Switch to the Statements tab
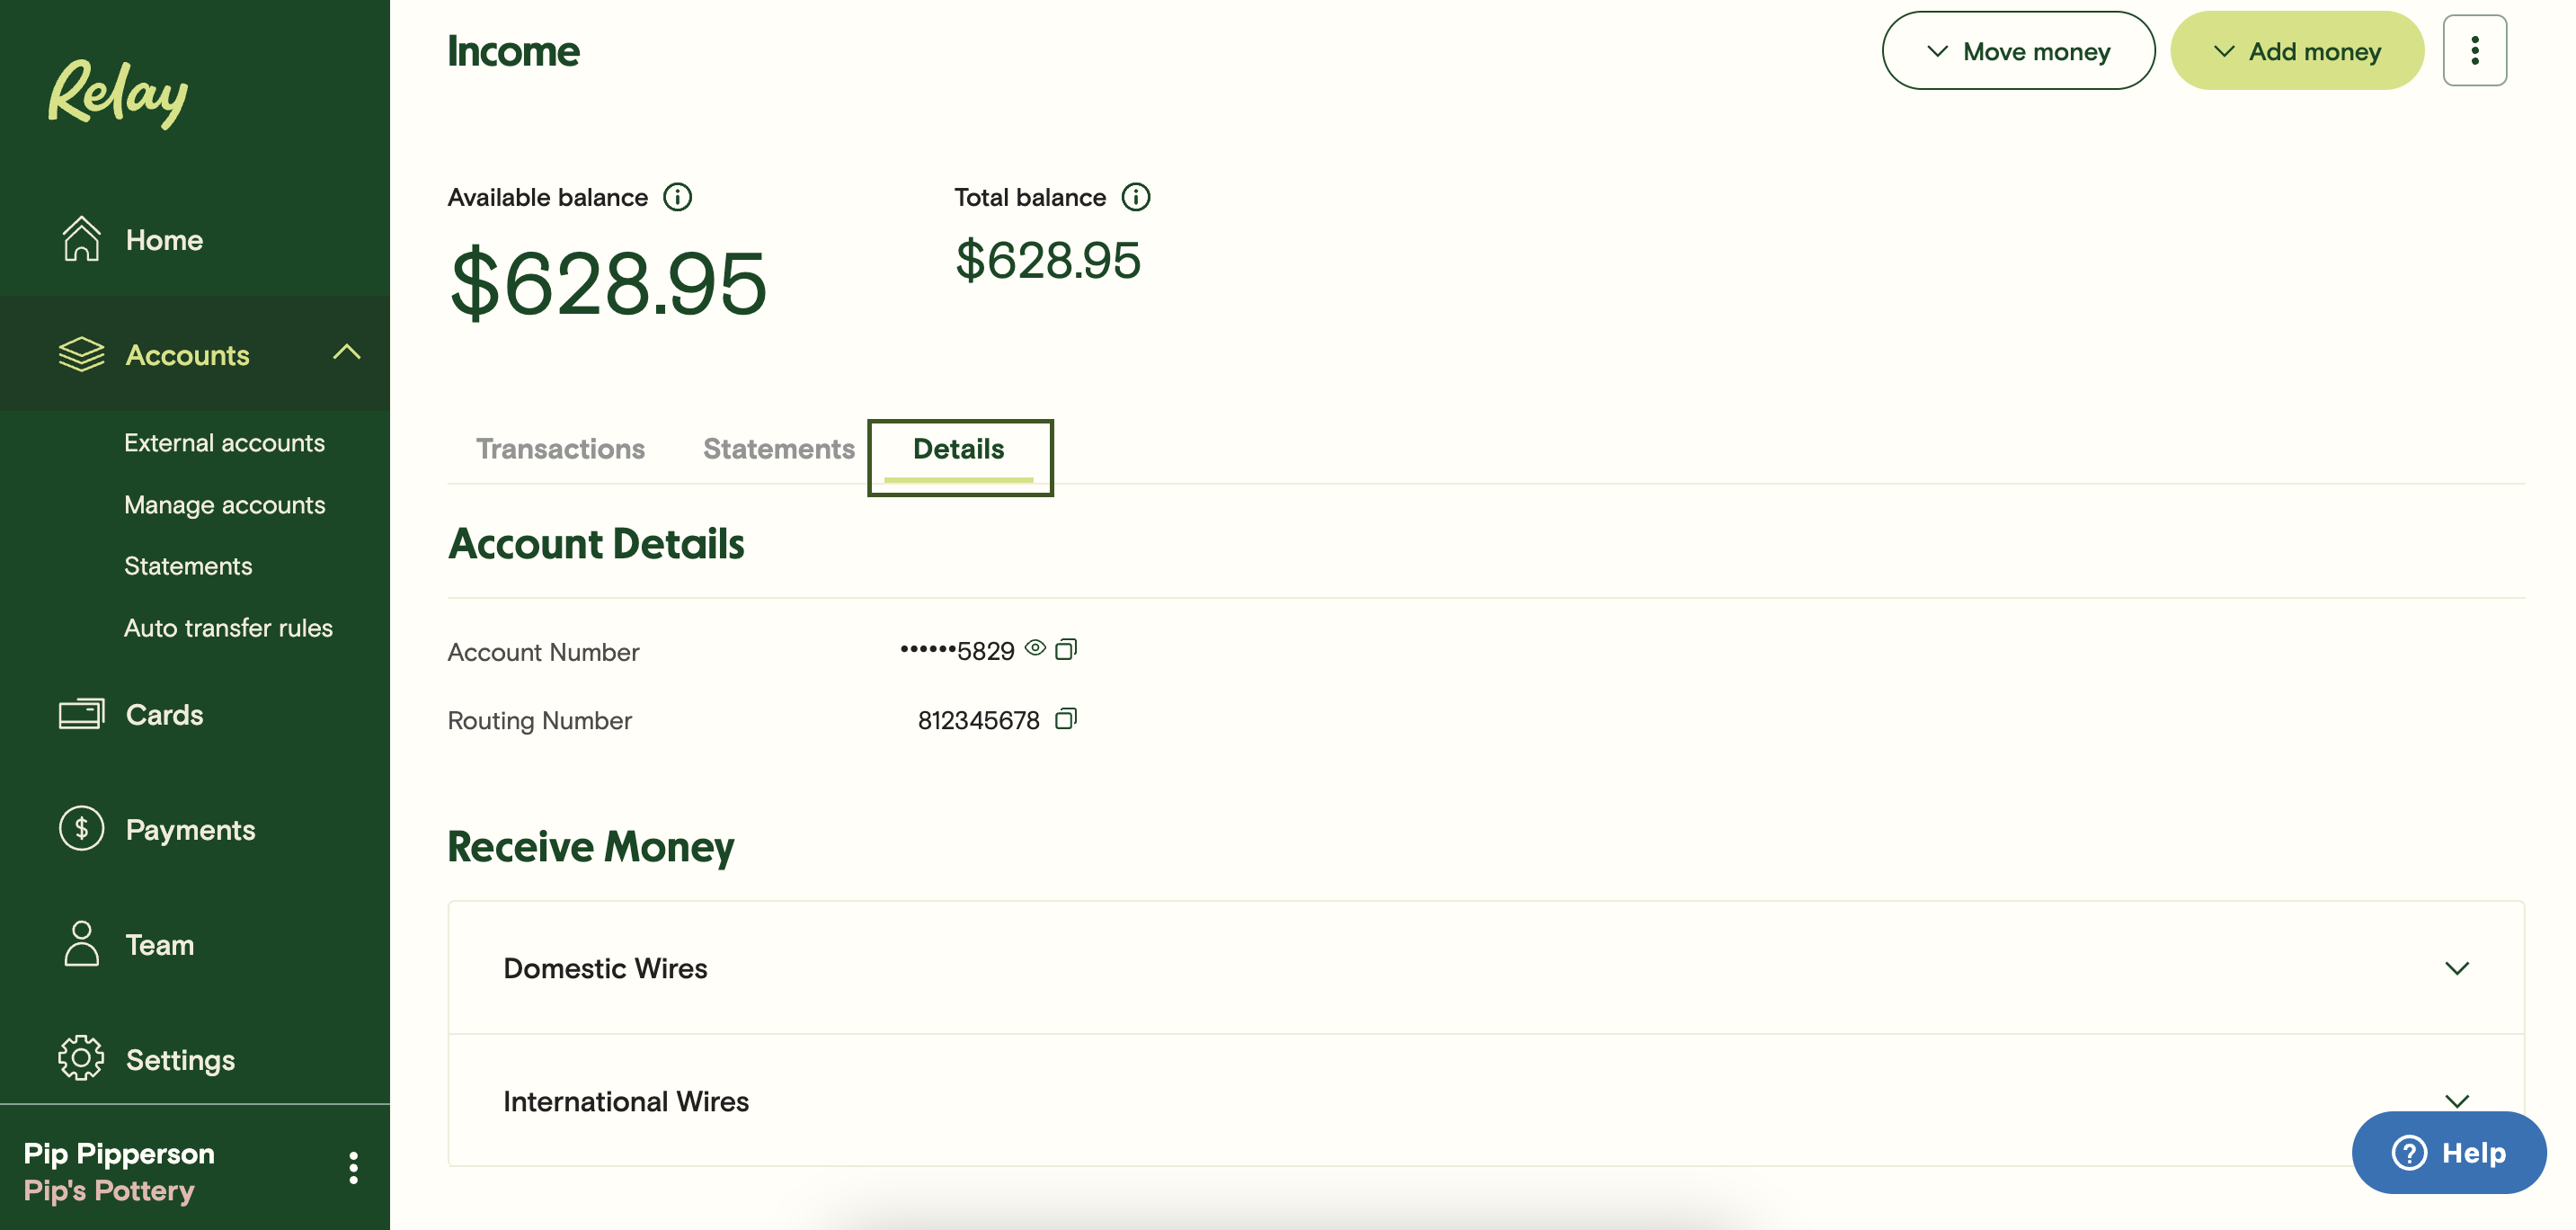This screenshot has height=1230, width=2576. coord(778,449)
